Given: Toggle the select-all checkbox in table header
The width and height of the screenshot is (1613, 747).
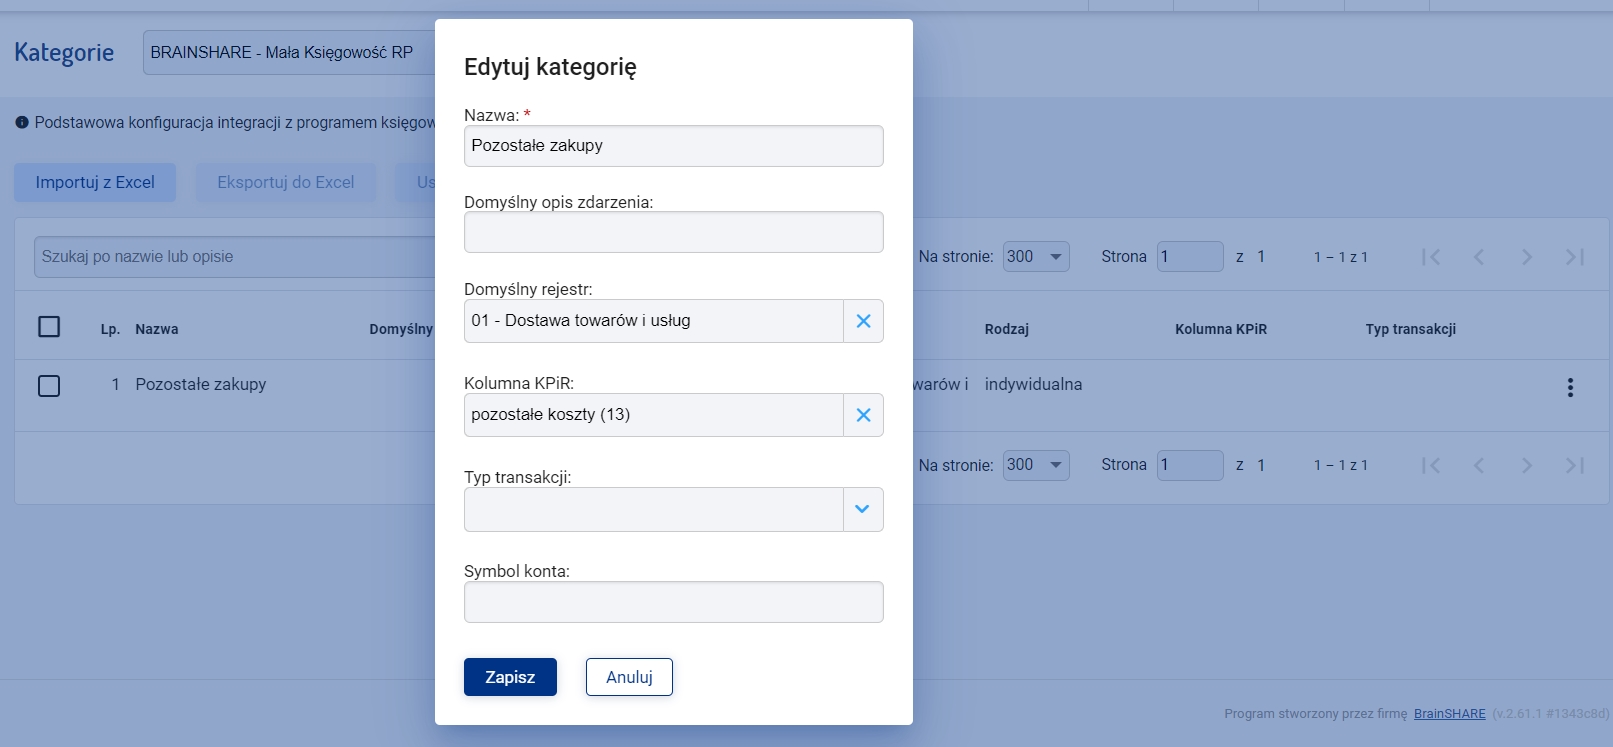Looking at the screenshot, I should tap(49, 327).
